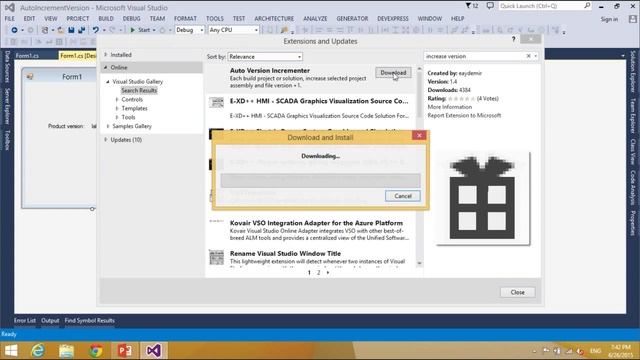Viewport: 640px width, 360px height.
Task: Cancel the Download and Install dialog
Action: (403, 196)
